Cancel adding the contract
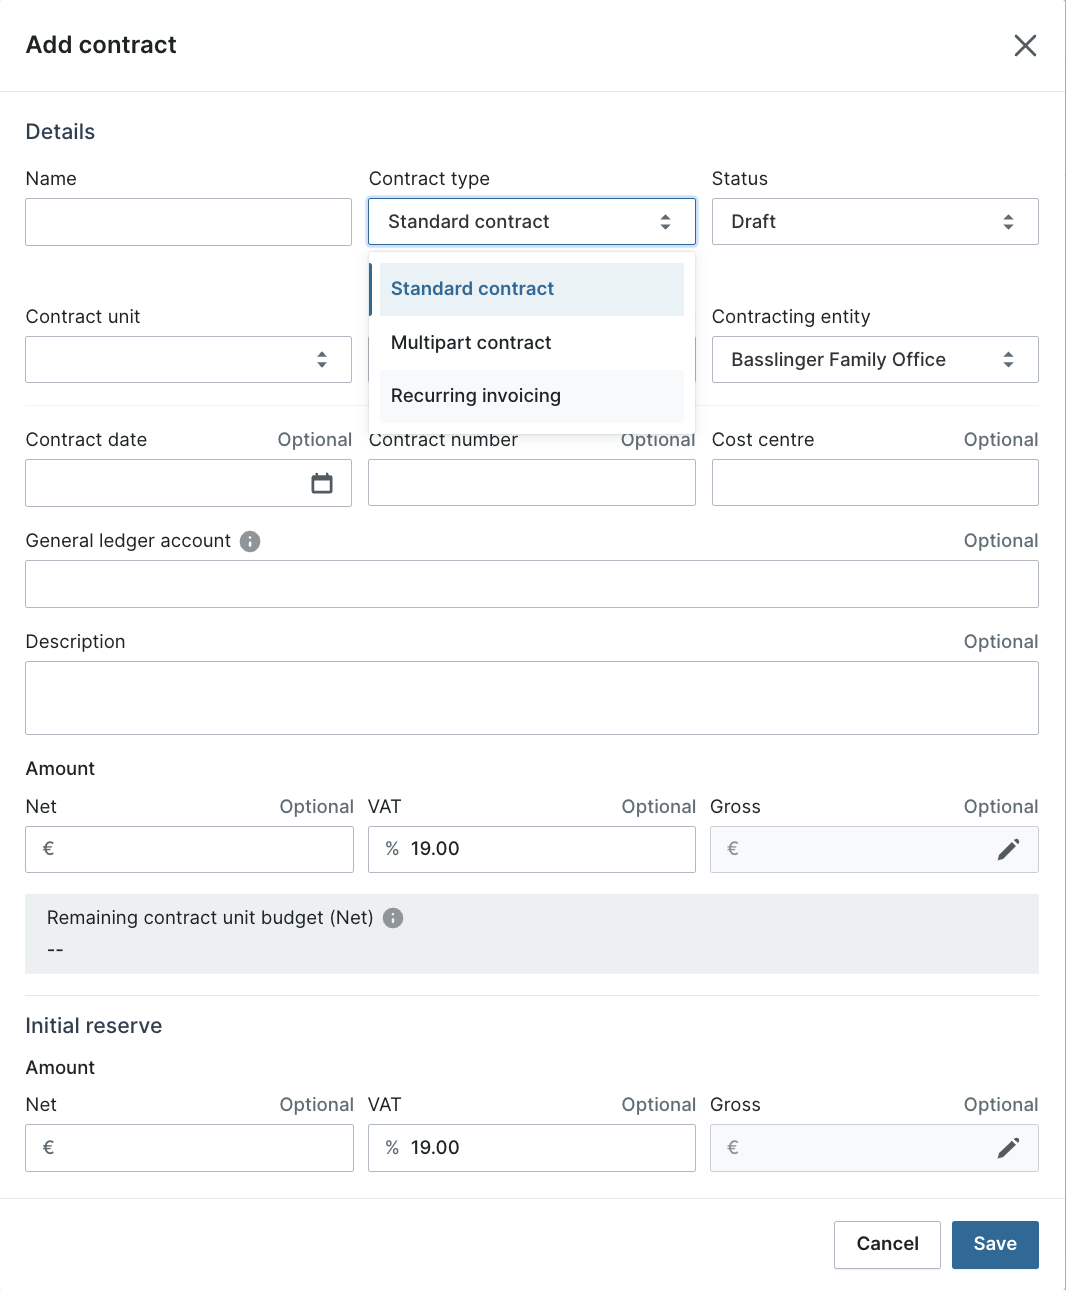This screenshot has width=1066, height=1290. click(887, 1244)
